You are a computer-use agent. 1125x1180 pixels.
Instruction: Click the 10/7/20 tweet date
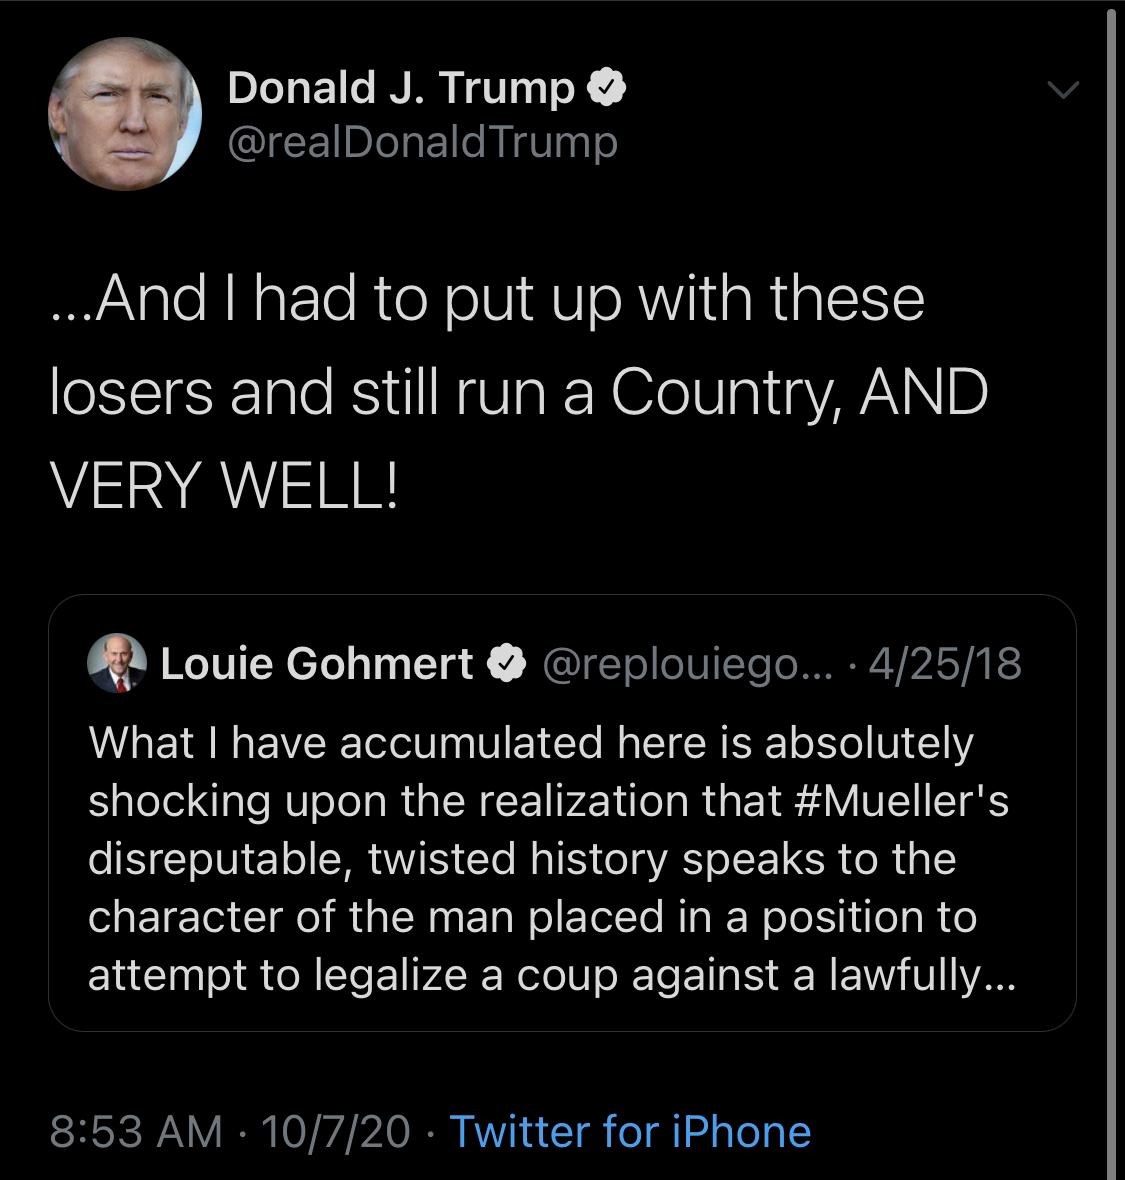[x=335, y=1132]
